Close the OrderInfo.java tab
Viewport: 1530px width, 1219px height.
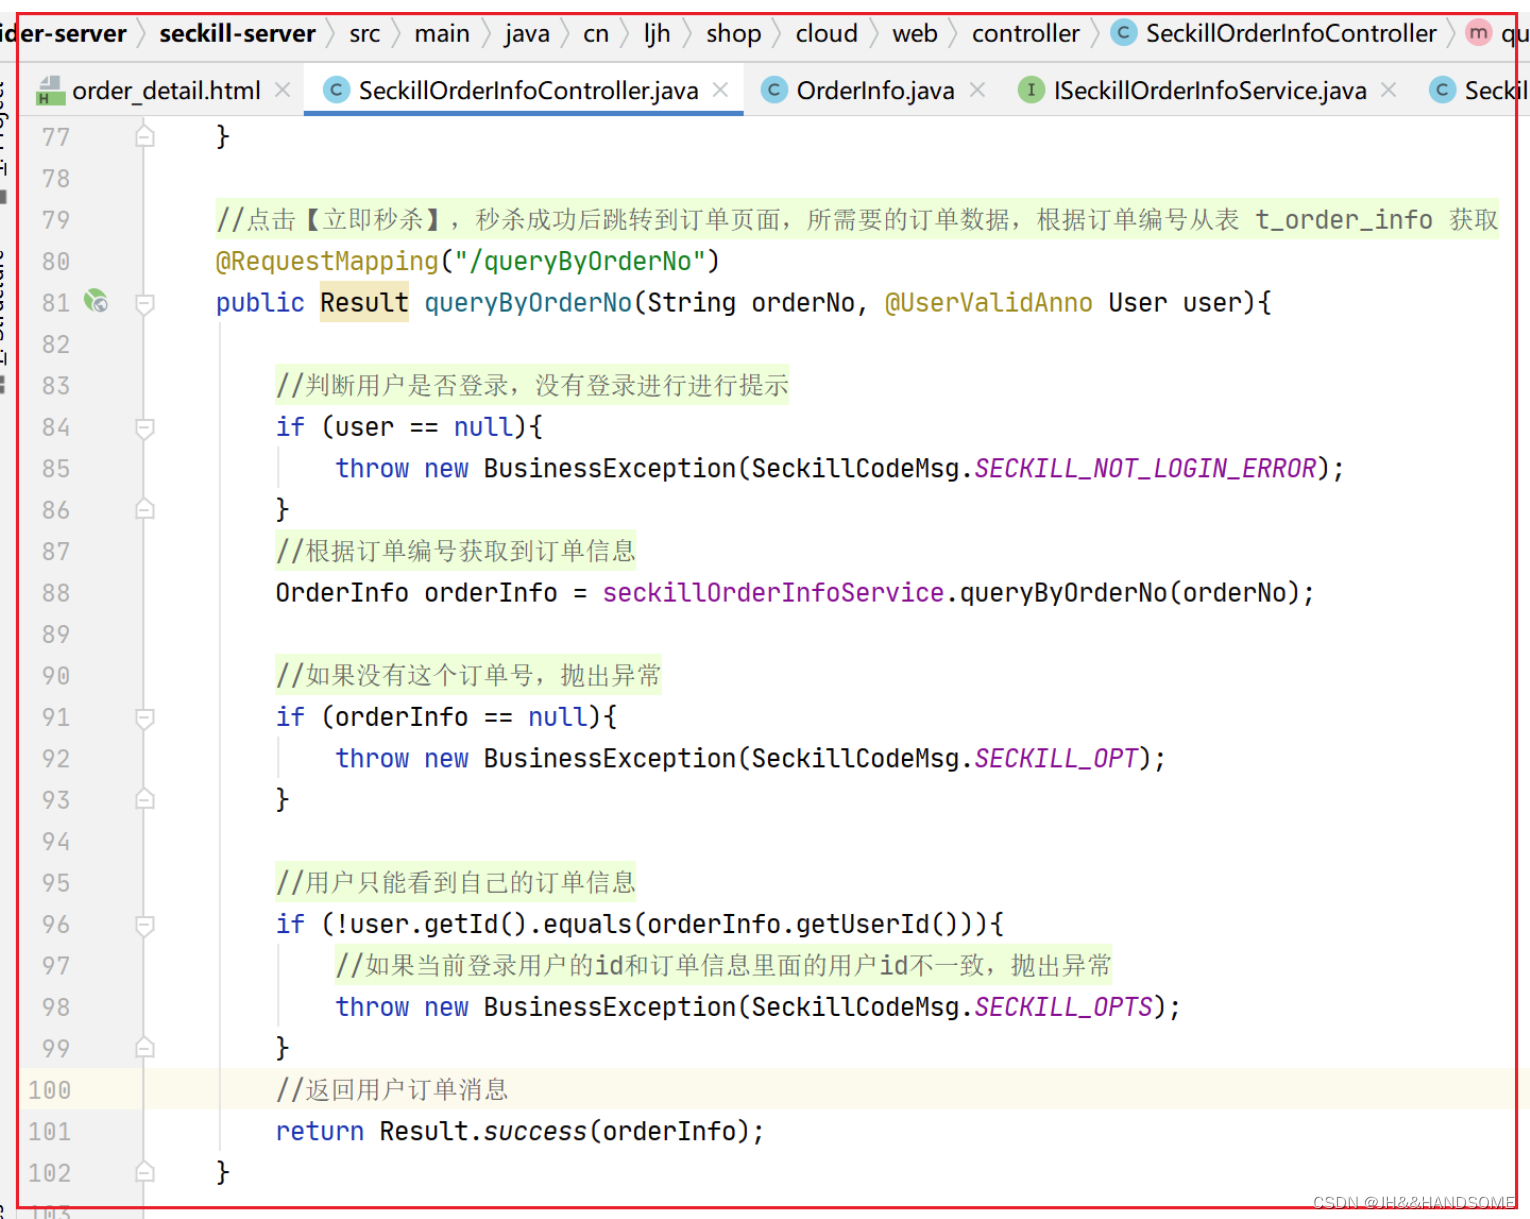pyautogui.click(x=977, y=90)
